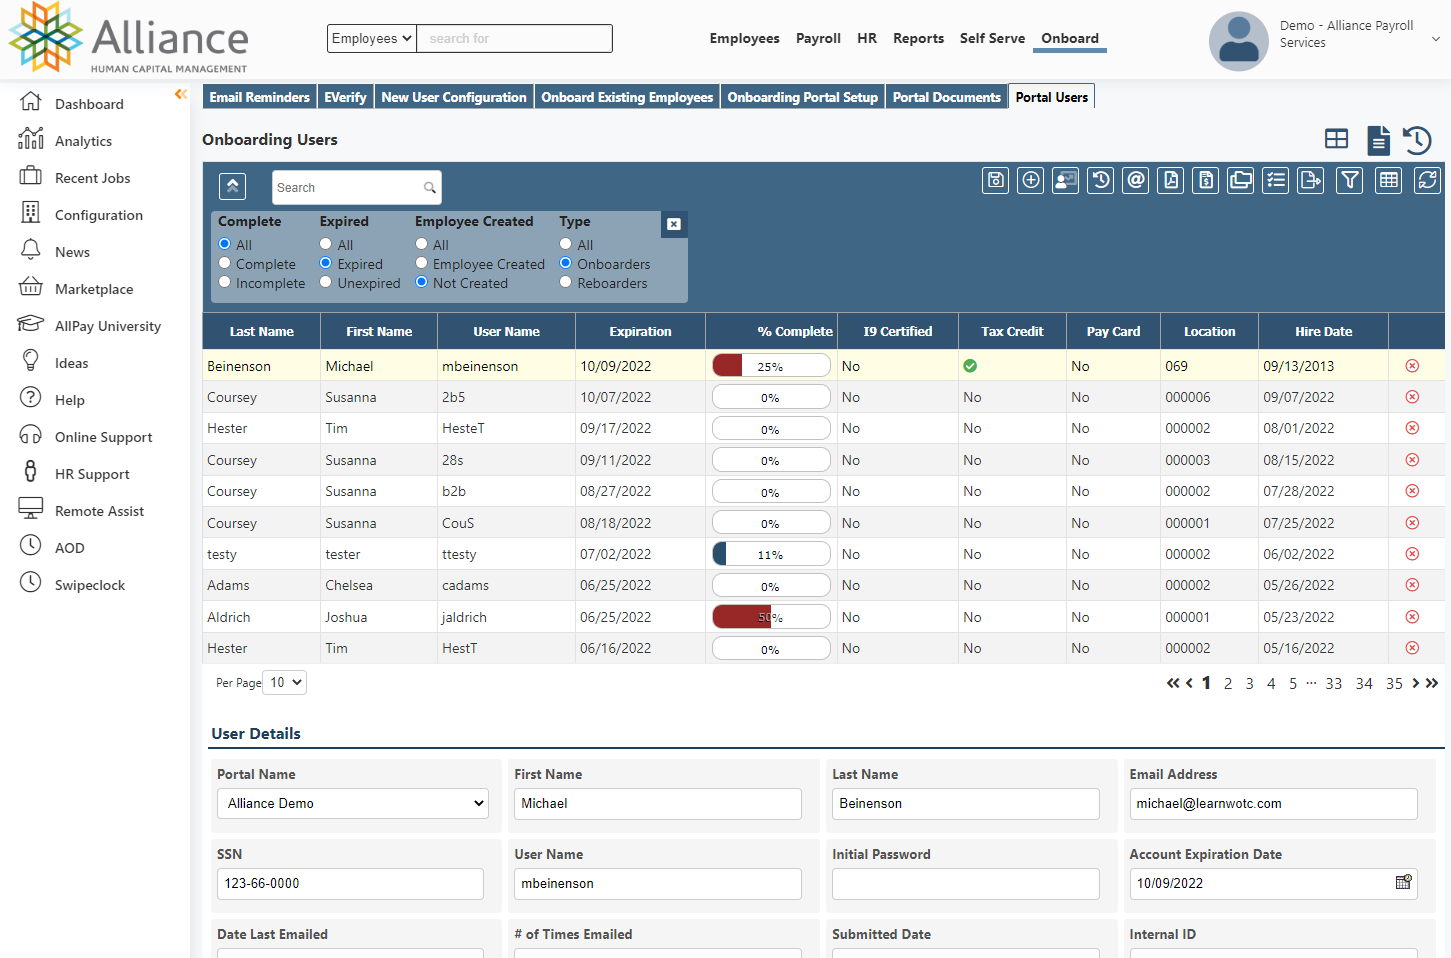Click the add new user plus icon
Viewport: 1451px width, 958px height.
click(1030, 180)
